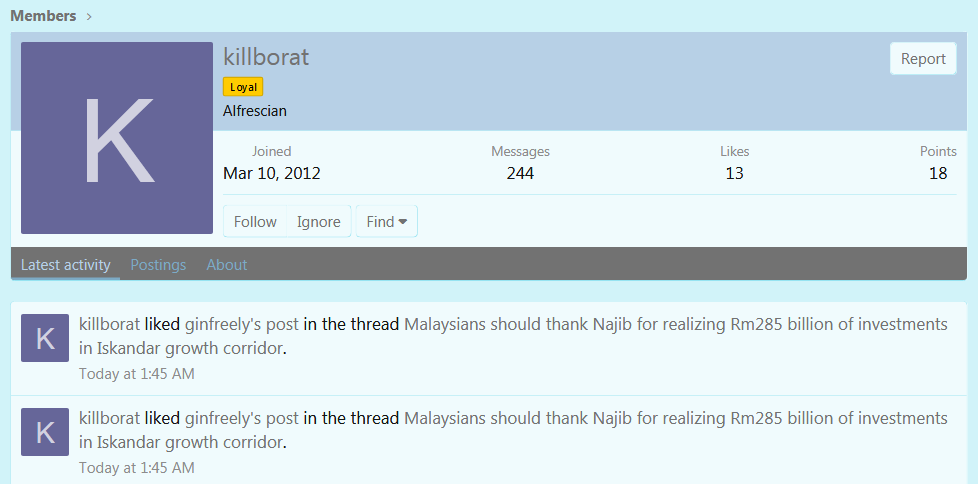Image resolution: width=978 pixels, height=484 pixels.
Task: Switch to the About tab
Action: point(227,264)
